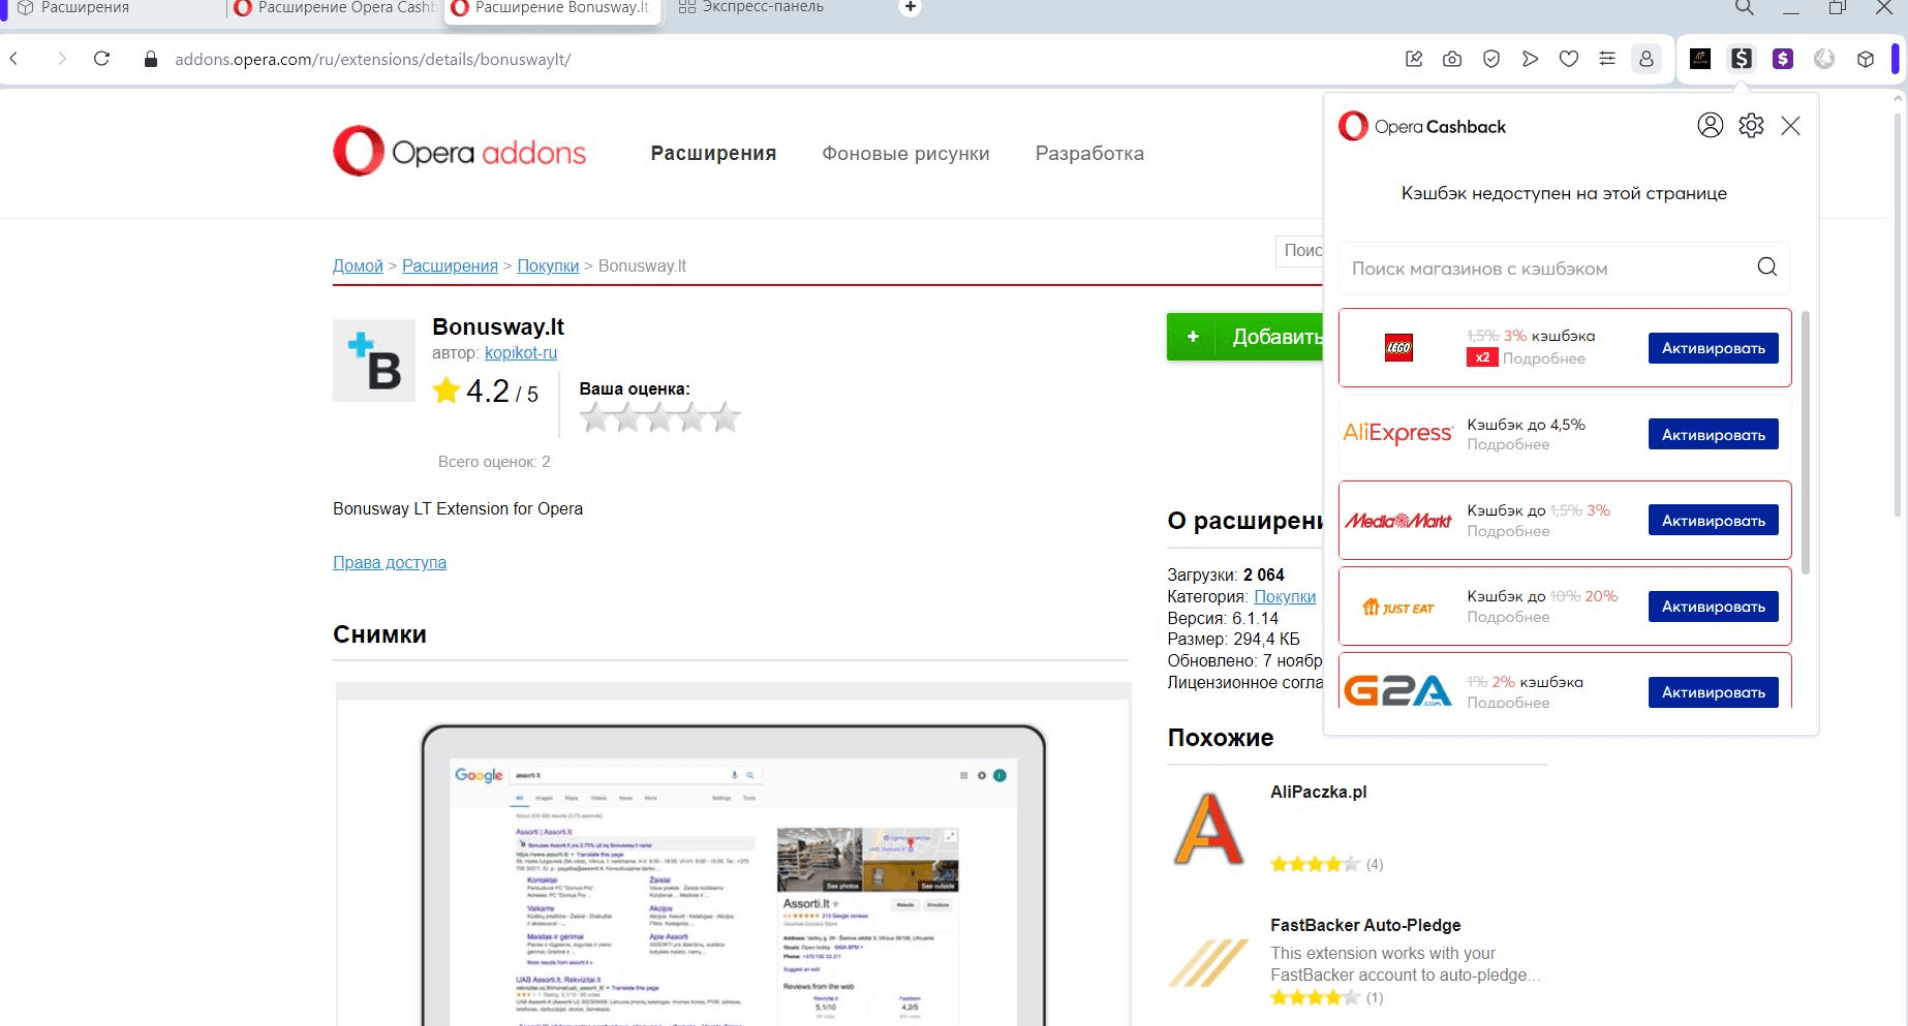The image size is (1908, 1026).
Task: Open Opera Cashback settings gear
Action: tap(1750, 126)
